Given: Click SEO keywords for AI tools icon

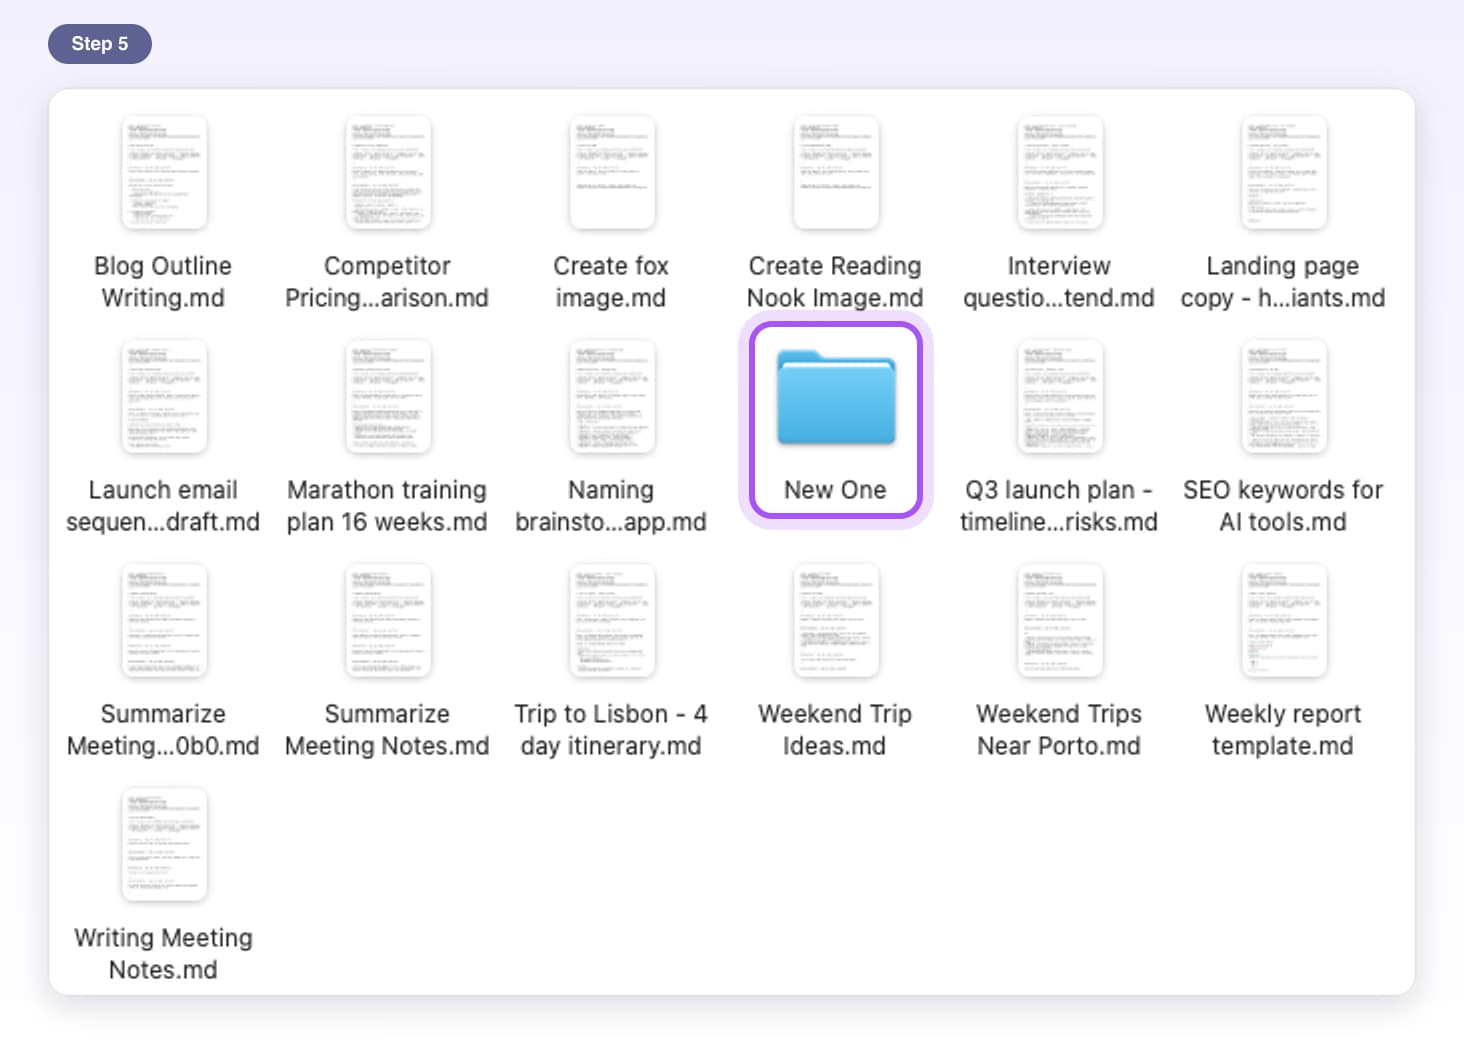Looking at the screenshot, I should click(1283, 397).
